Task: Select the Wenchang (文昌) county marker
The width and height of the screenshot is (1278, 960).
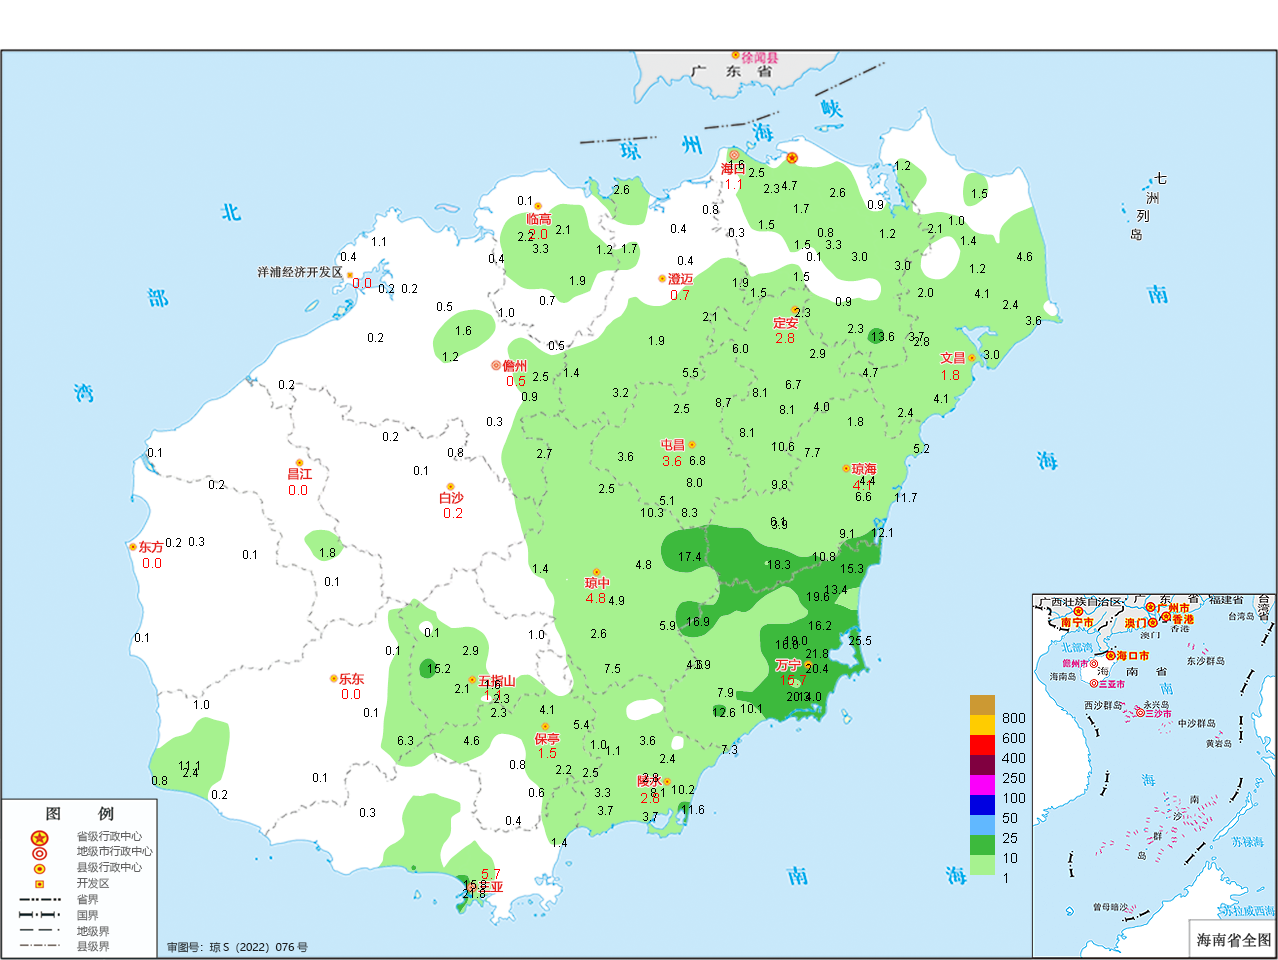Action: (x=971, y=358)
